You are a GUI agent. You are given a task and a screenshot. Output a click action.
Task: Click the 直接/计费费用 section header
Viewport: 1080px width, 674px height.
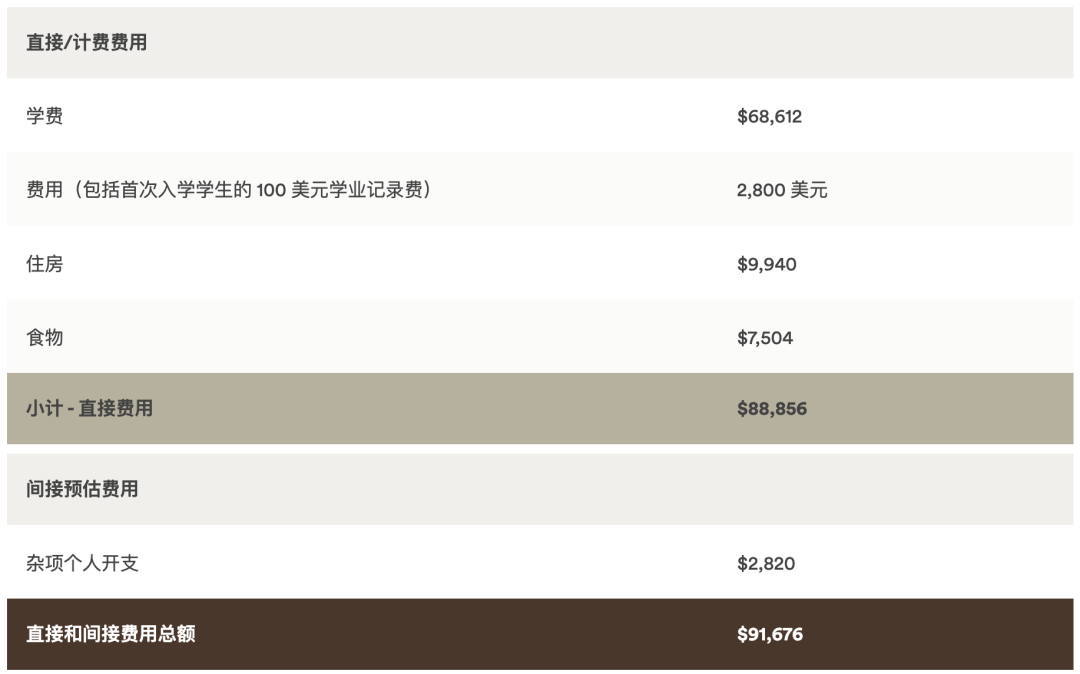86,43
